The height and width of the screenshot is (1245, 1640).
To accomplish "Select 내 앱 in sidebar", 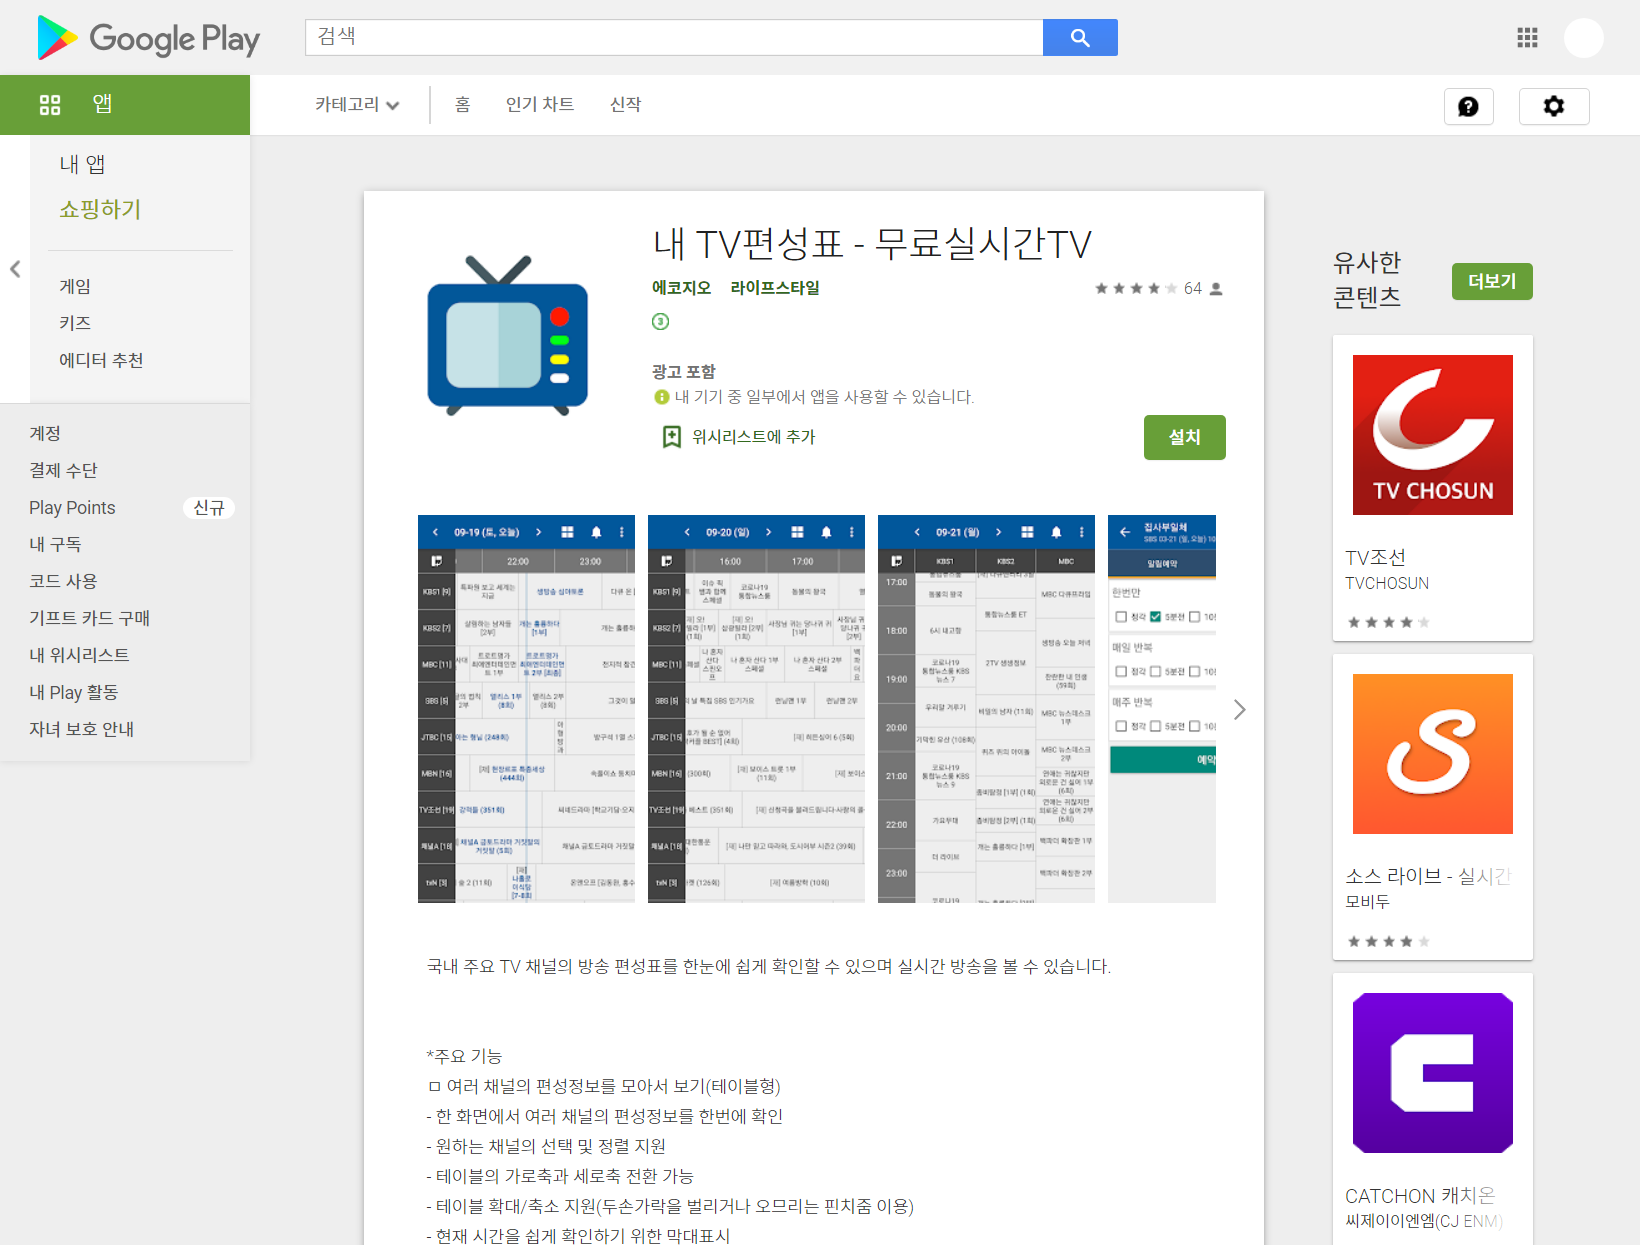I will click(x=82, y=164).
